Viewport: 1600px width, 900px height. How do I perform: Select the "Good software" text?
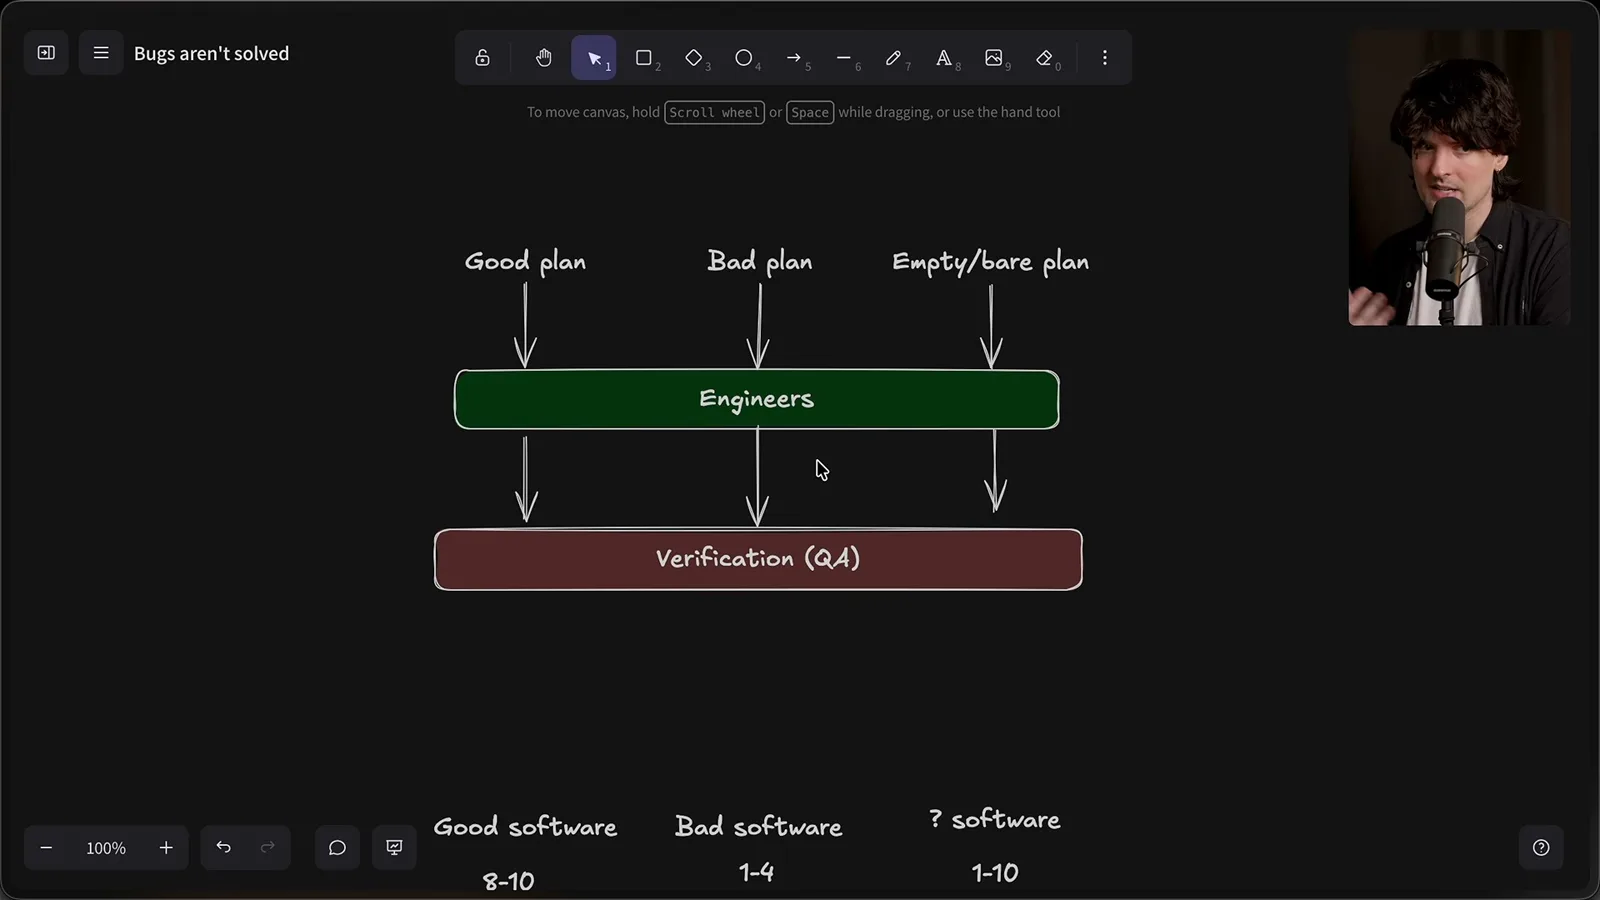point(525,827)
